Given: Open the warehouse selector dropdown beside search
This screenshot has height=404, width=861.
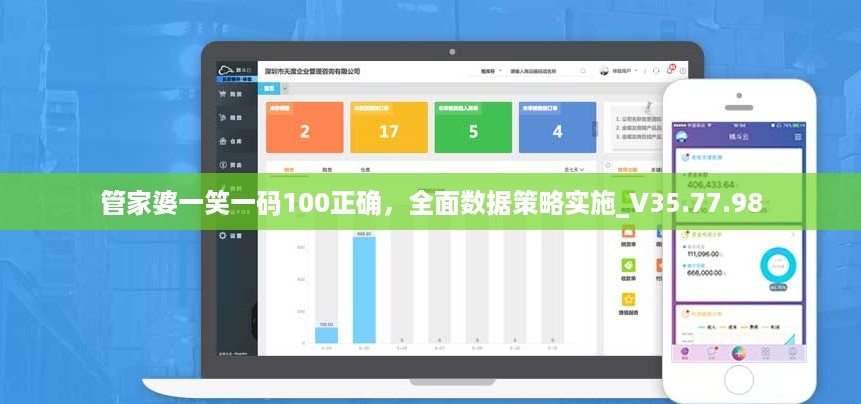Looking at the screenshot, I should (x=491, y=71).
